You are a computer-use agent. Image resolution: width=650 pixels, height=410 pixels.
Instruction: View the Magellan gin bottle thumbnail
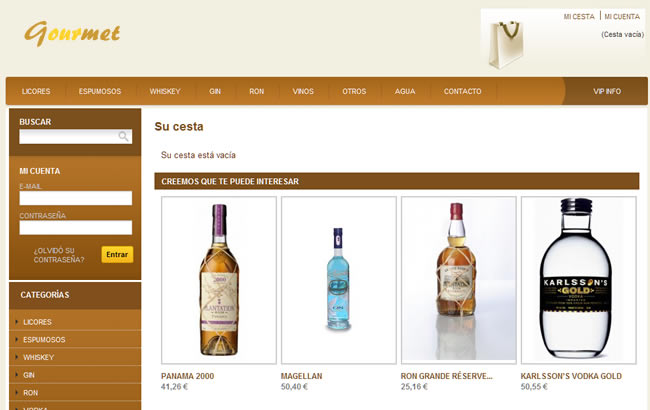[x=339, y=280]
